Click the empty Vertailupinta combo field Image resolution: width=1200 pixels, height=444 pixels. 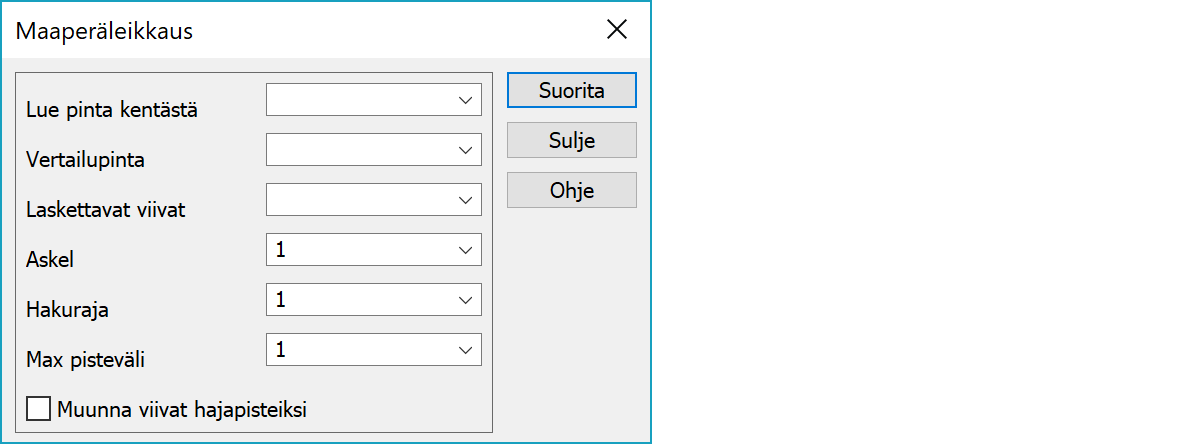[x=357, y=150]
